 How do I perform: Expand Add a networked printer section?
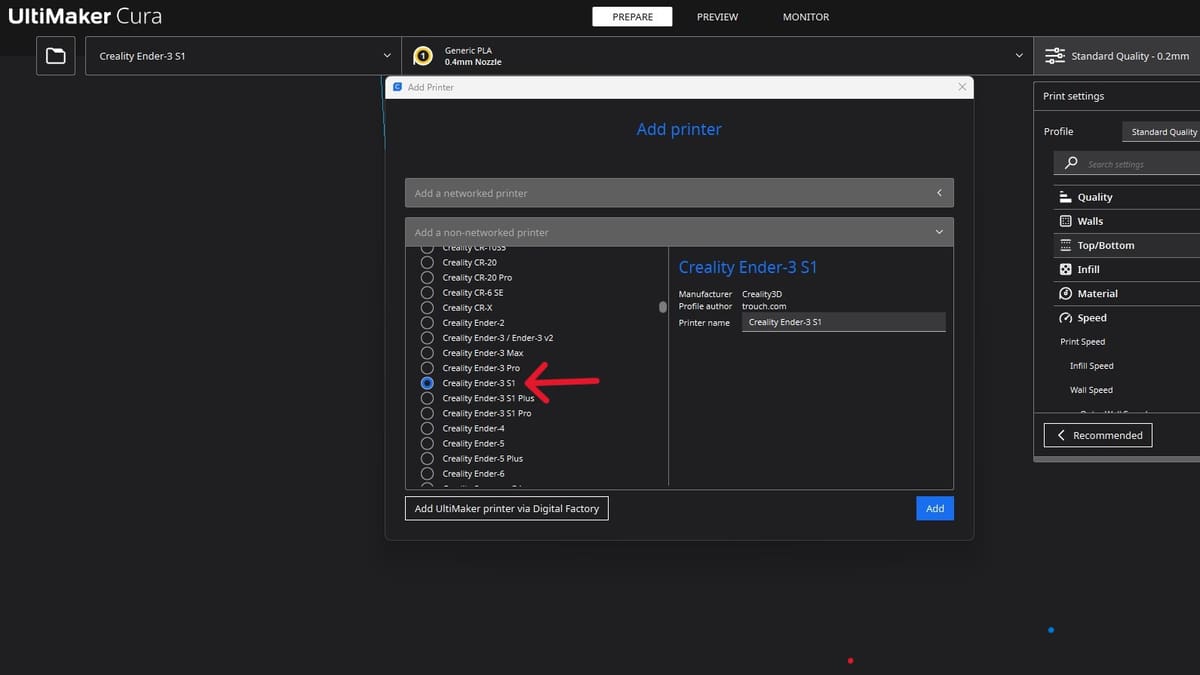[679, 193]
